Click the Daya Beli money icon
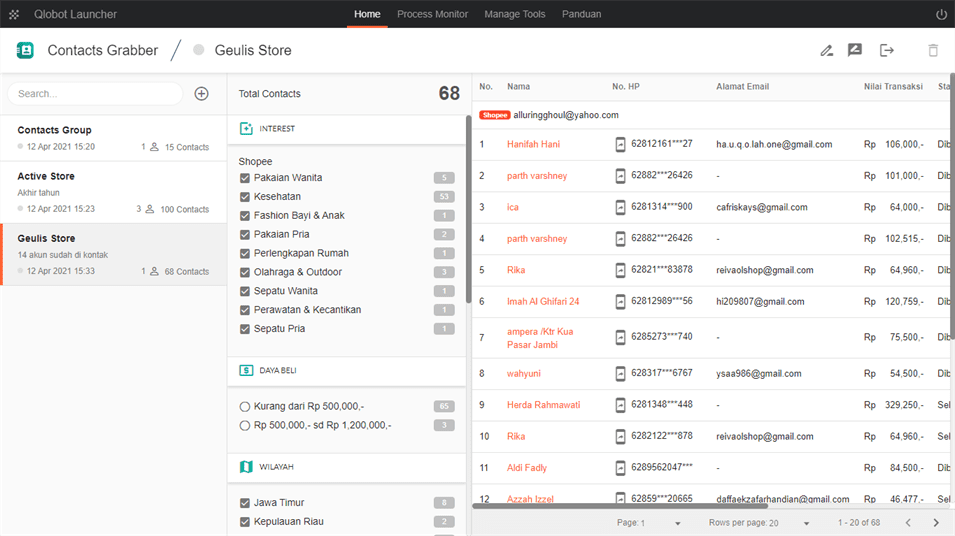Screen dimensions: 955x536 [246, 370]
